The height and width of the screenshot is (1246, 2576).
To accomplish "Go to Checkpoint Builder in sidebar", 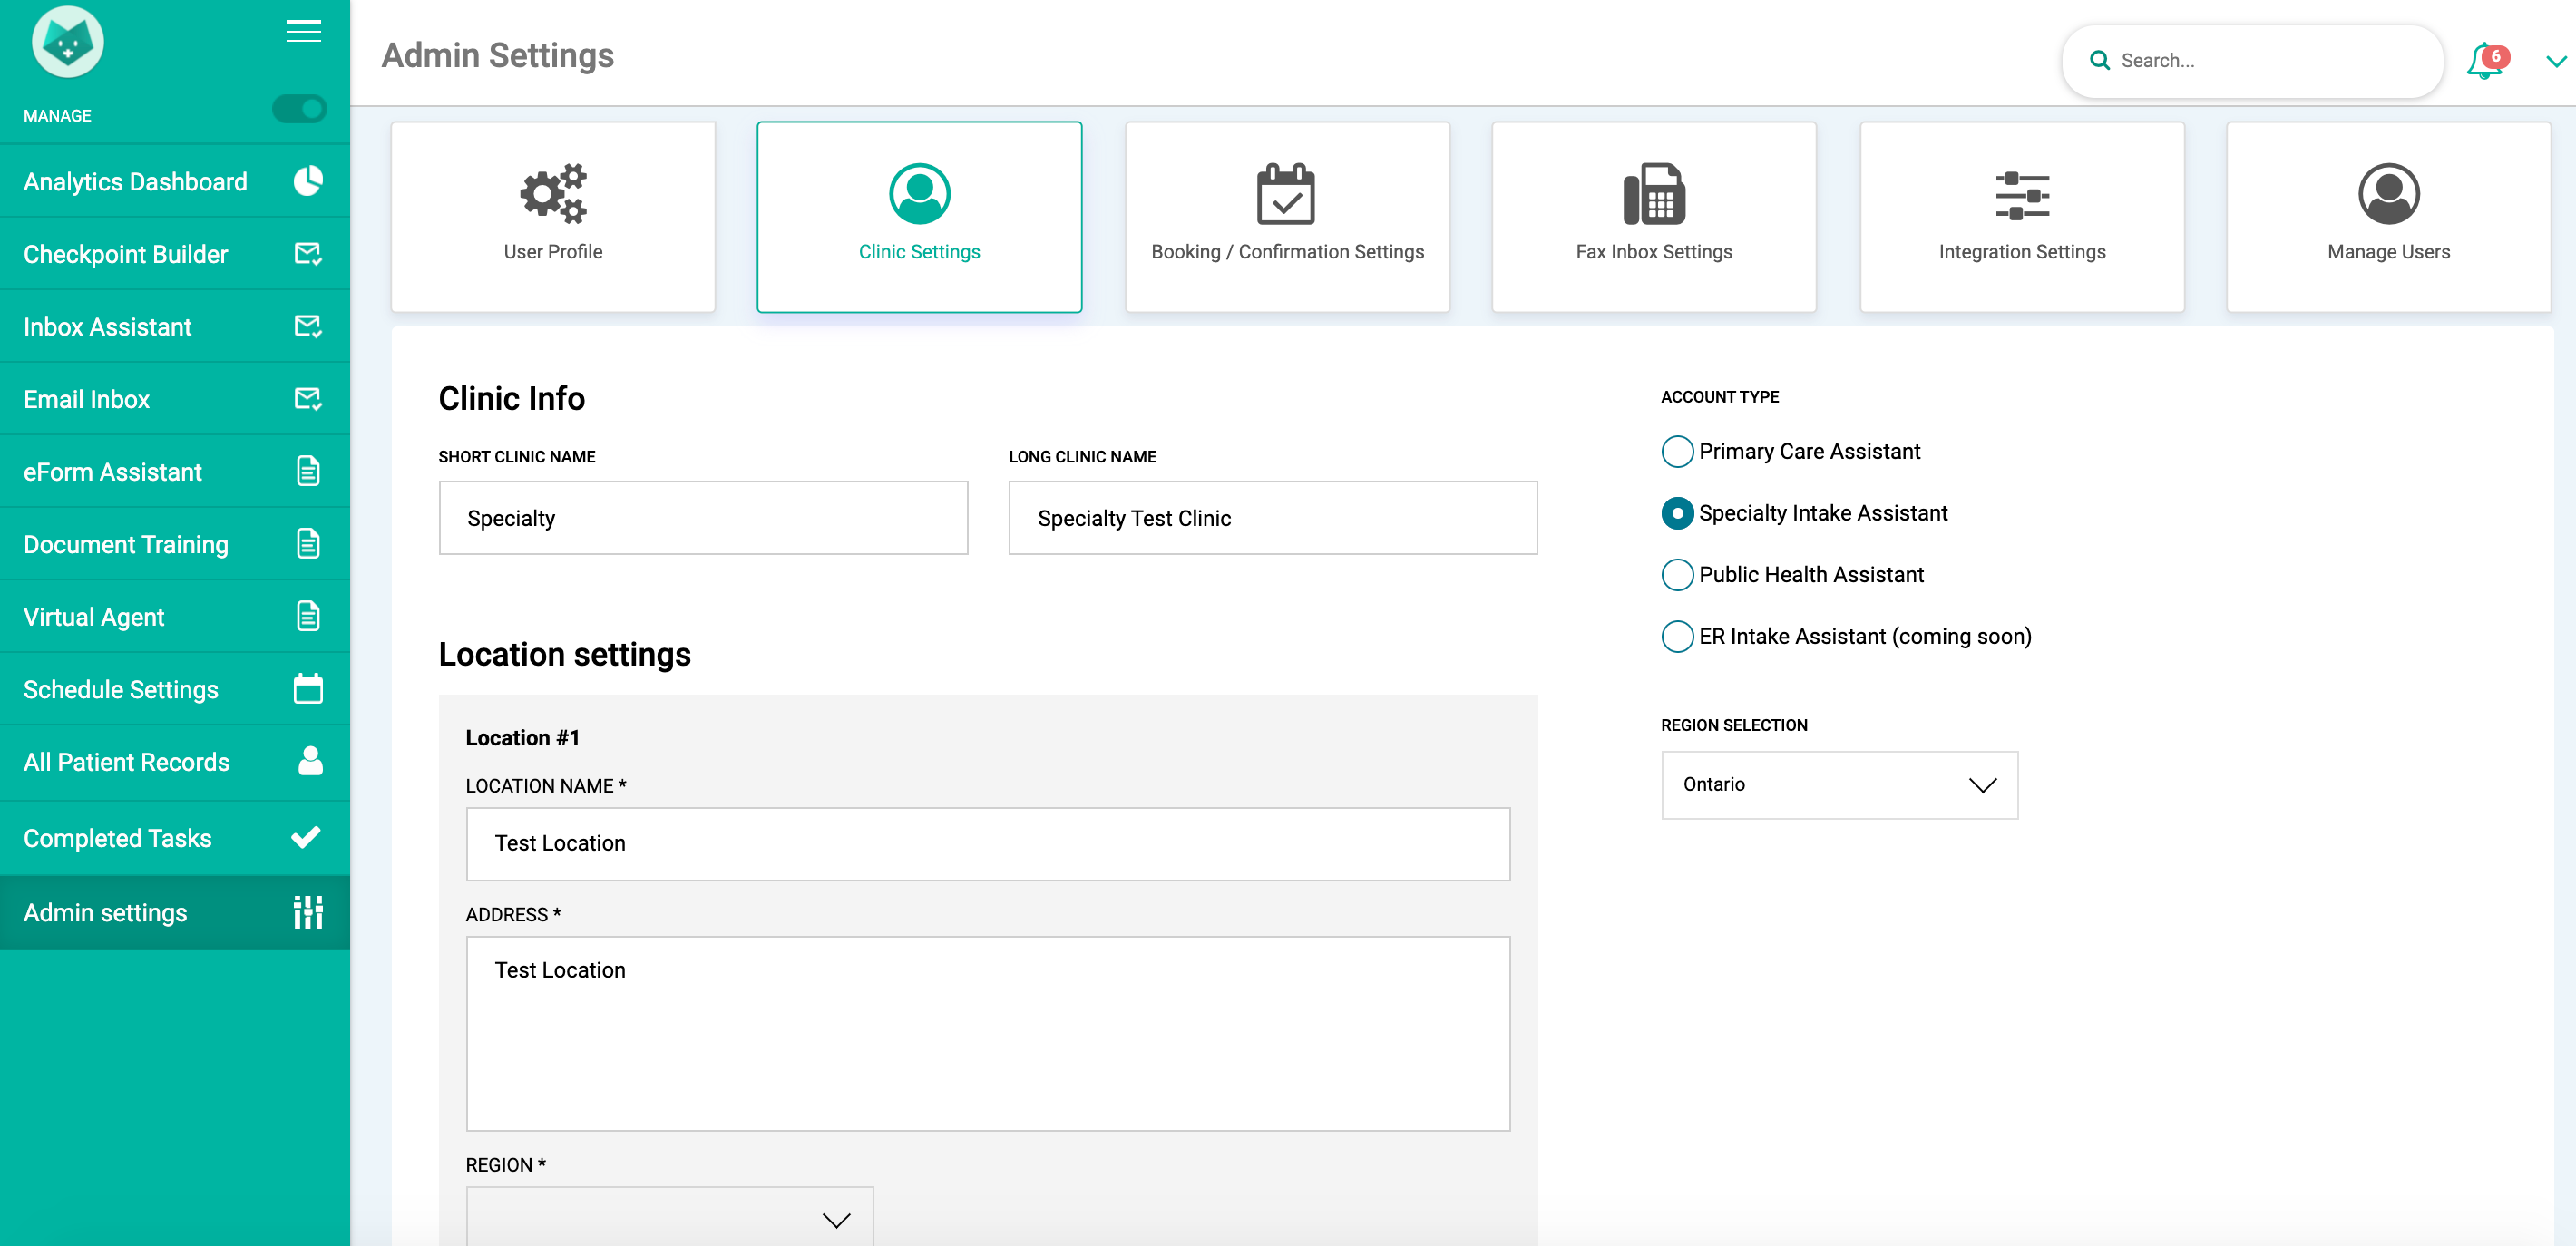I will 175,254.
